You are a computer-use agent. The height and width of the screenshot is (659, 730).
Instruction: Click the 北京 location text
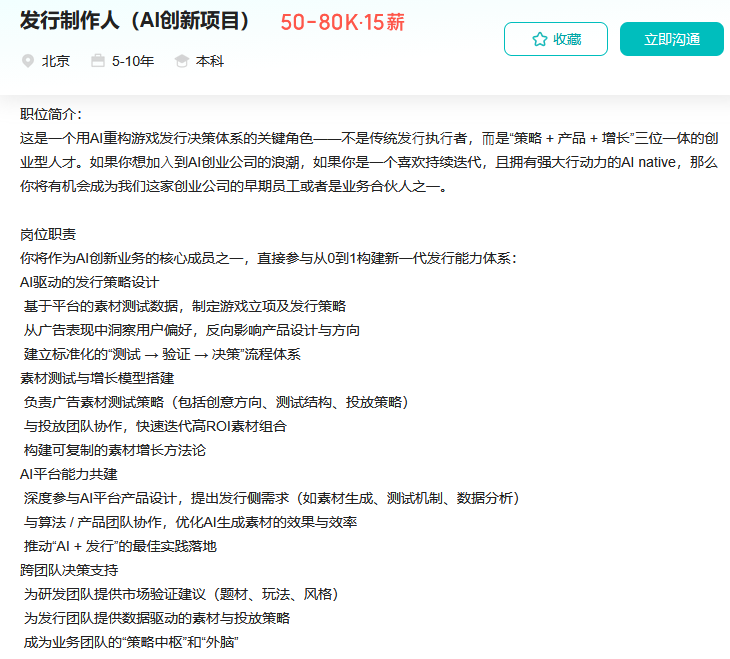point(56,61)
